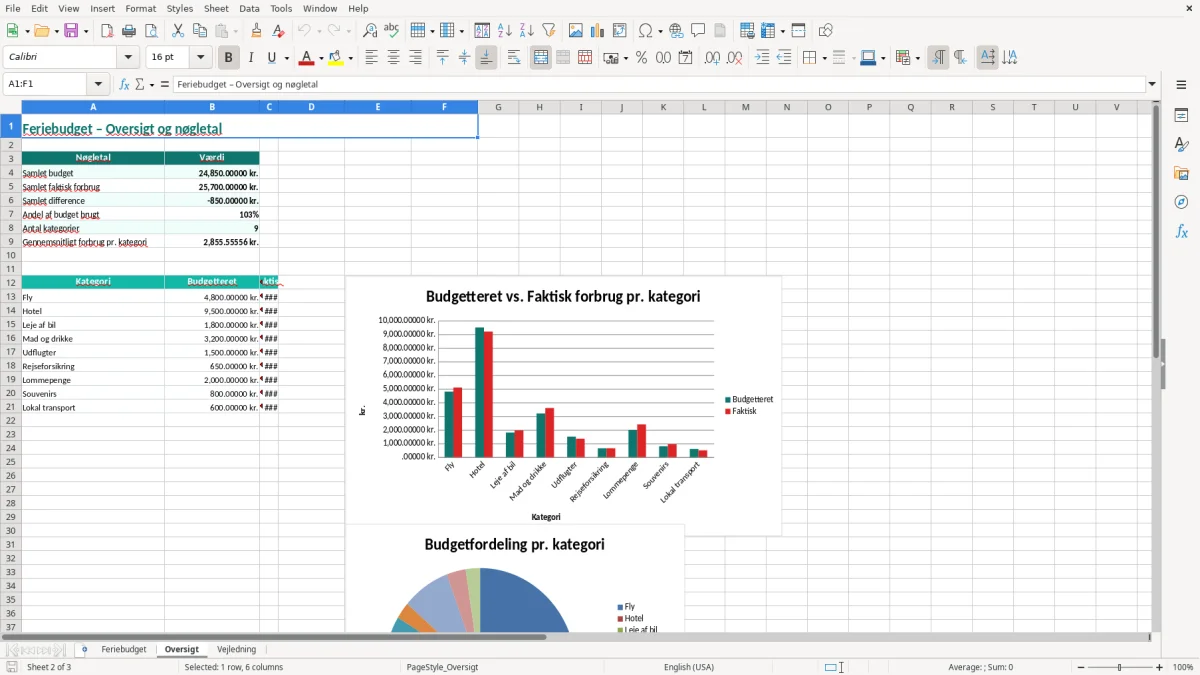Open the sidebar Properties icon
This screenshot has width=1200, height=675.
(1181, 115)
